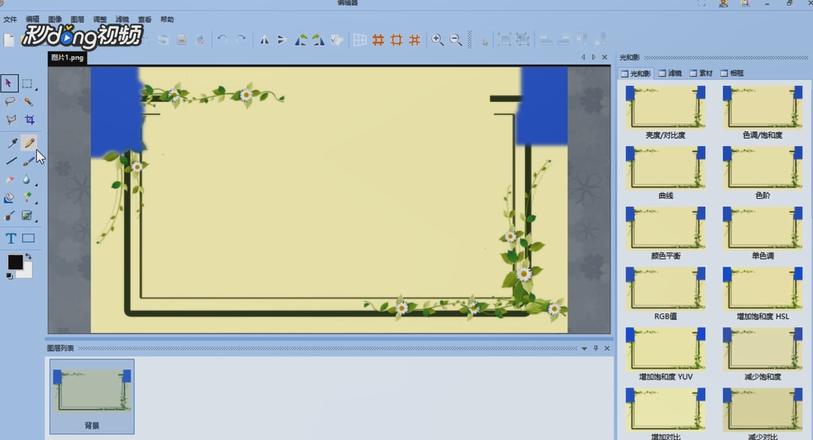Expand the layer list panel dropdown arrow
Screen dimensions: 813x440
click(x=584, y=349)
